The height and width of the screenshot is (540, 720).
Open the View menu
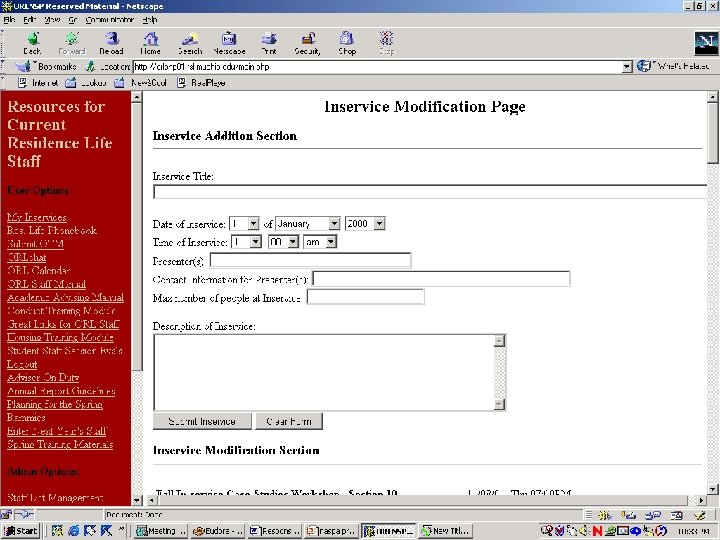point(52,20)
